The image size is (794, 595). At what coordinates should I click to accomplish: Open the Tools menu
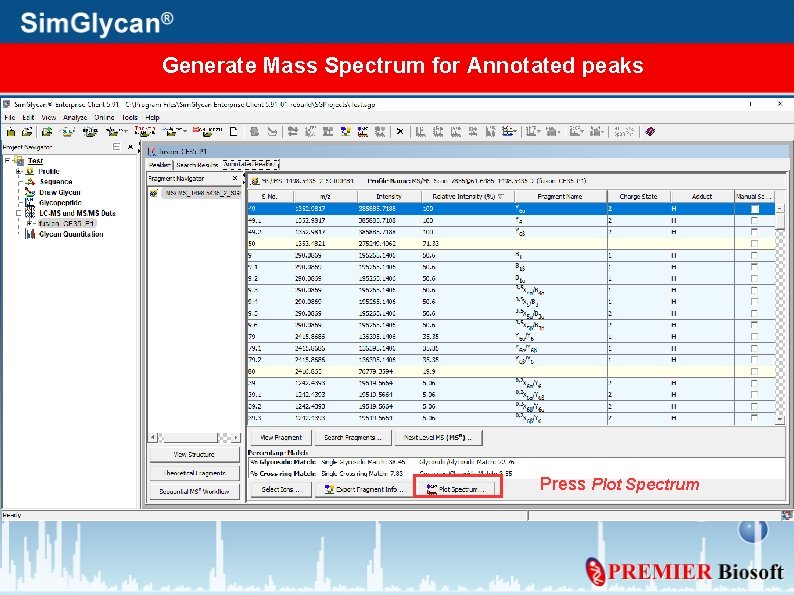point(130,117)
